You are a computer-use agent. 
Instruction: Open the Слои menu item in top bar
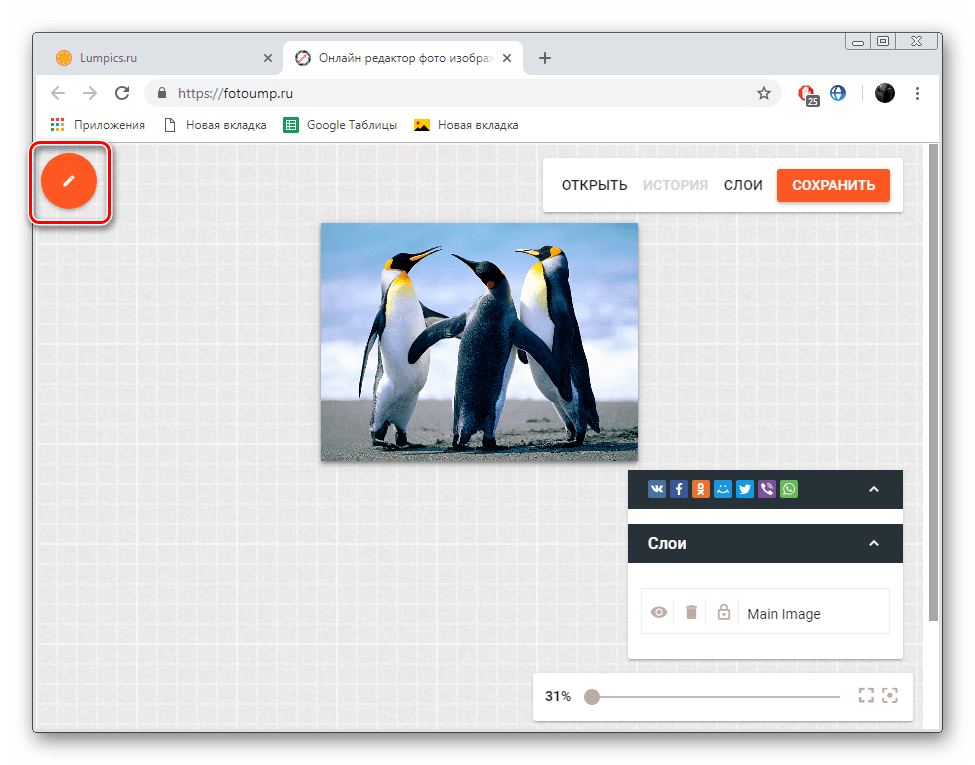(x=743, y=185)
